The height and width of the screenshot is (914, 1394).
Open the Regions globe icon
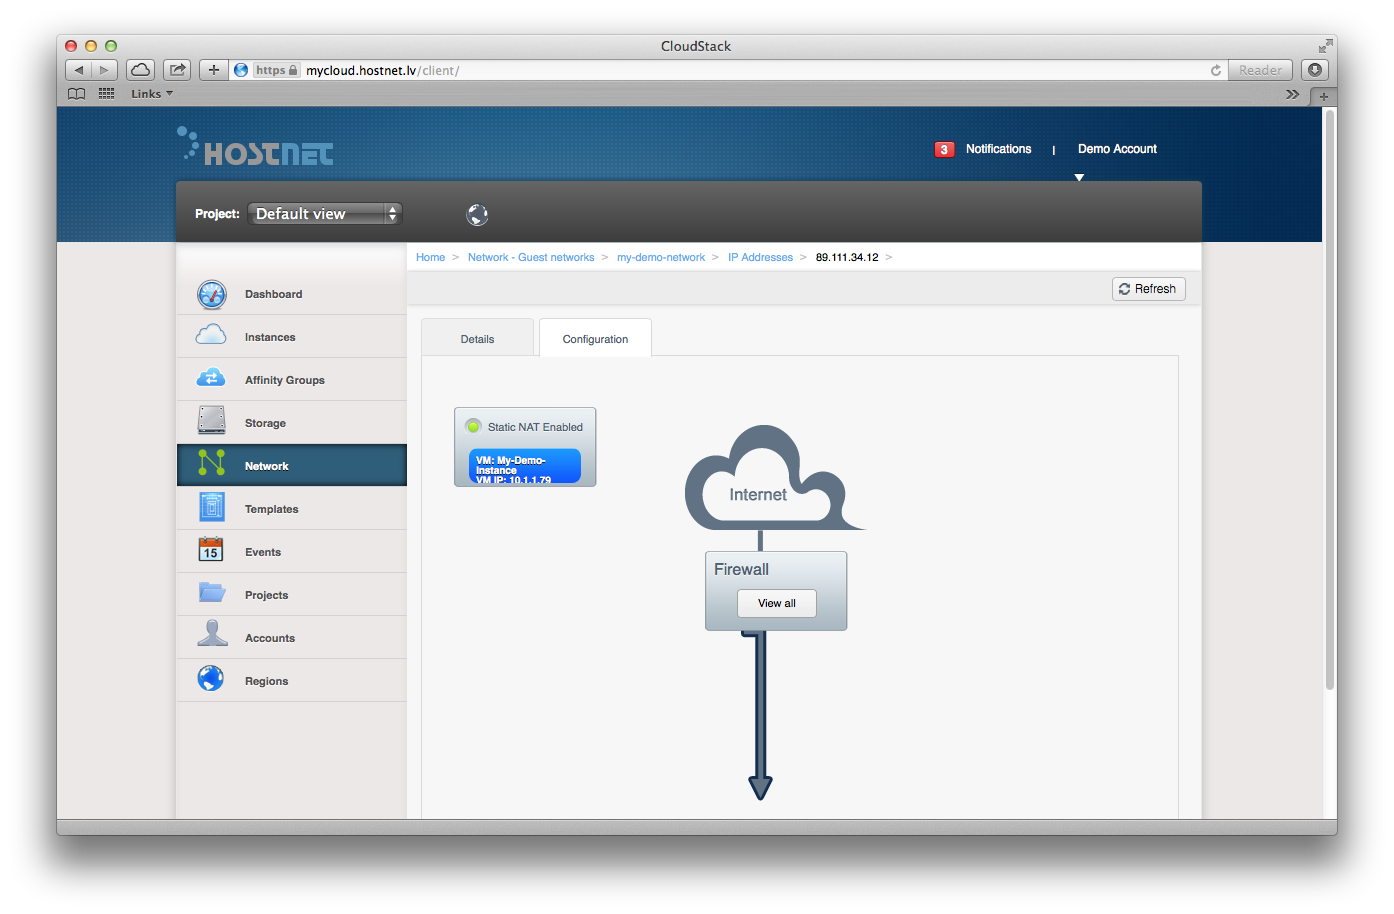pos(211,679)
